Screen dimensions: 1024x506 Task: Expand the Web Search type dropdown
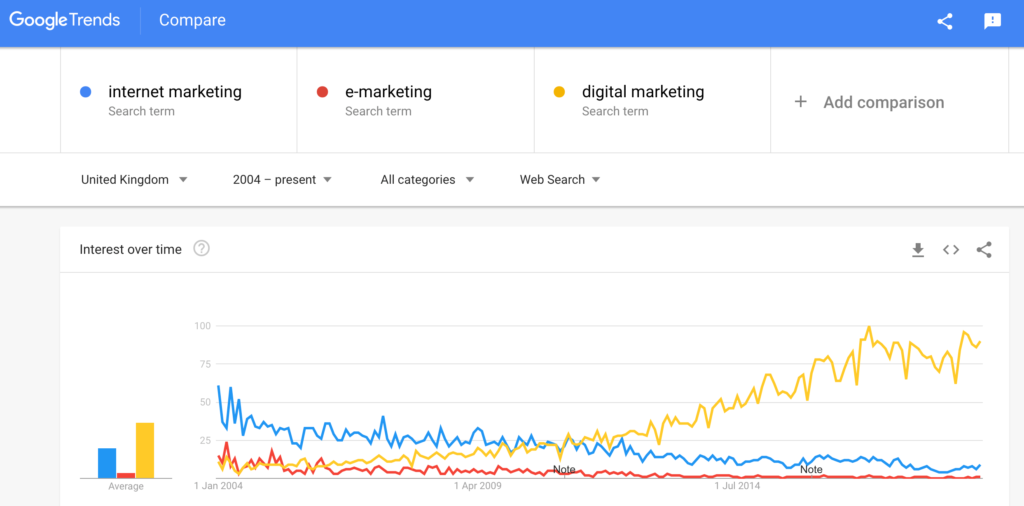(x=560, y=180)
